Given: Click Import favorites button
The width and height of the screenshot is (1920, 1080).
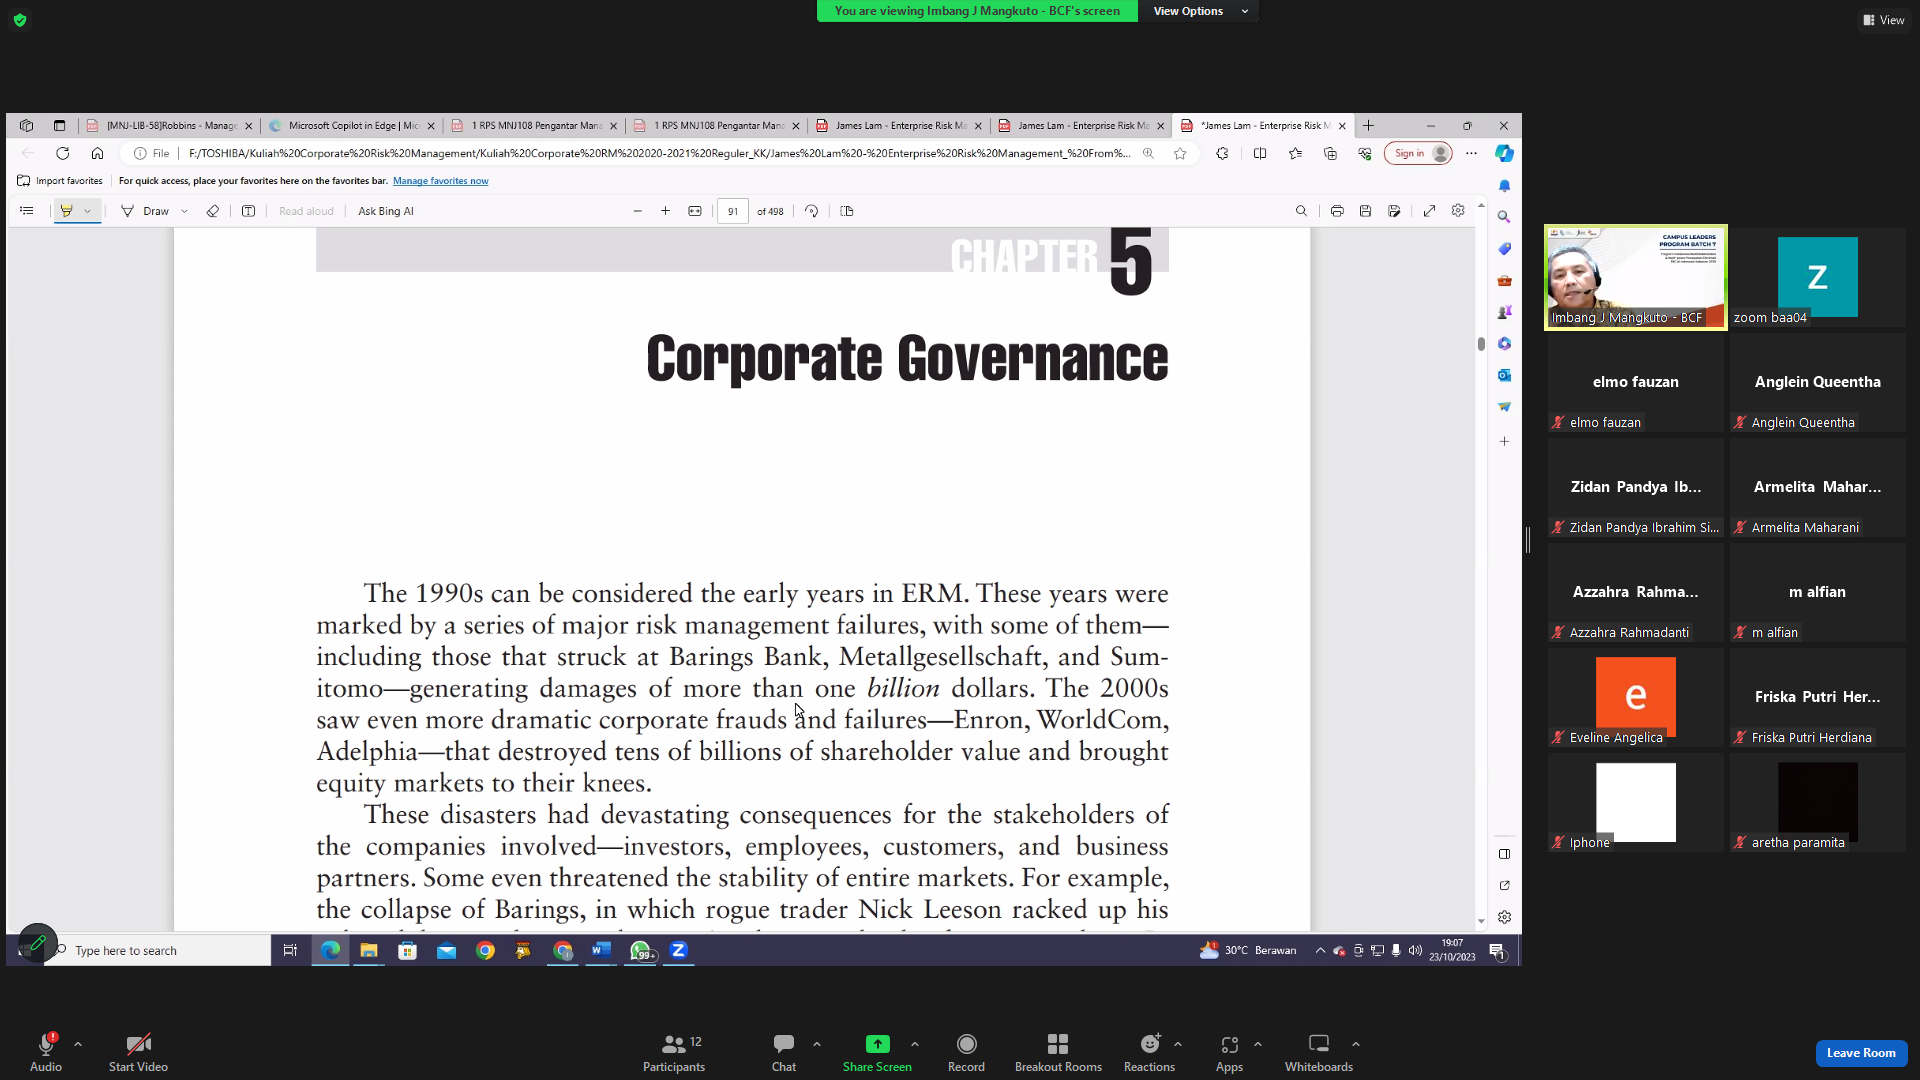Looking at the screenshot, I should [60, 181].
